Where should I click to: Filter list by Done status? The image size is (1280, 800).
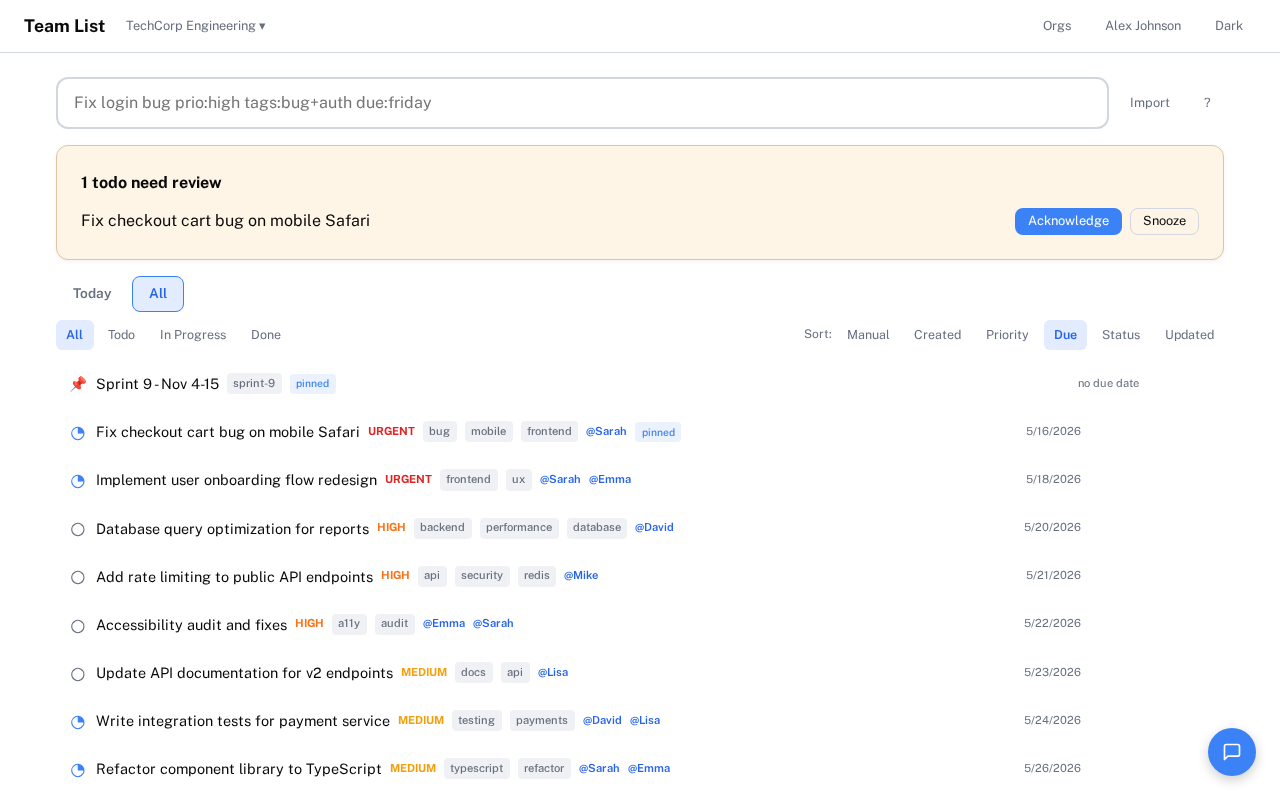click(266, 335)
